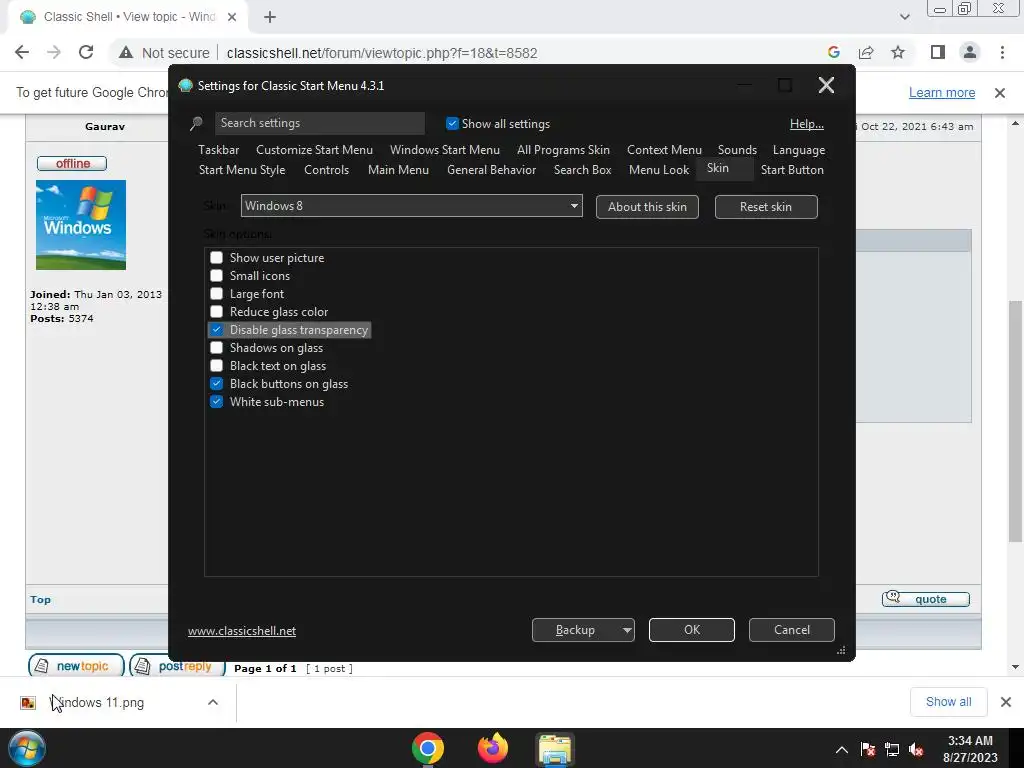Switch to the Taskbar tab

[219, 150]
